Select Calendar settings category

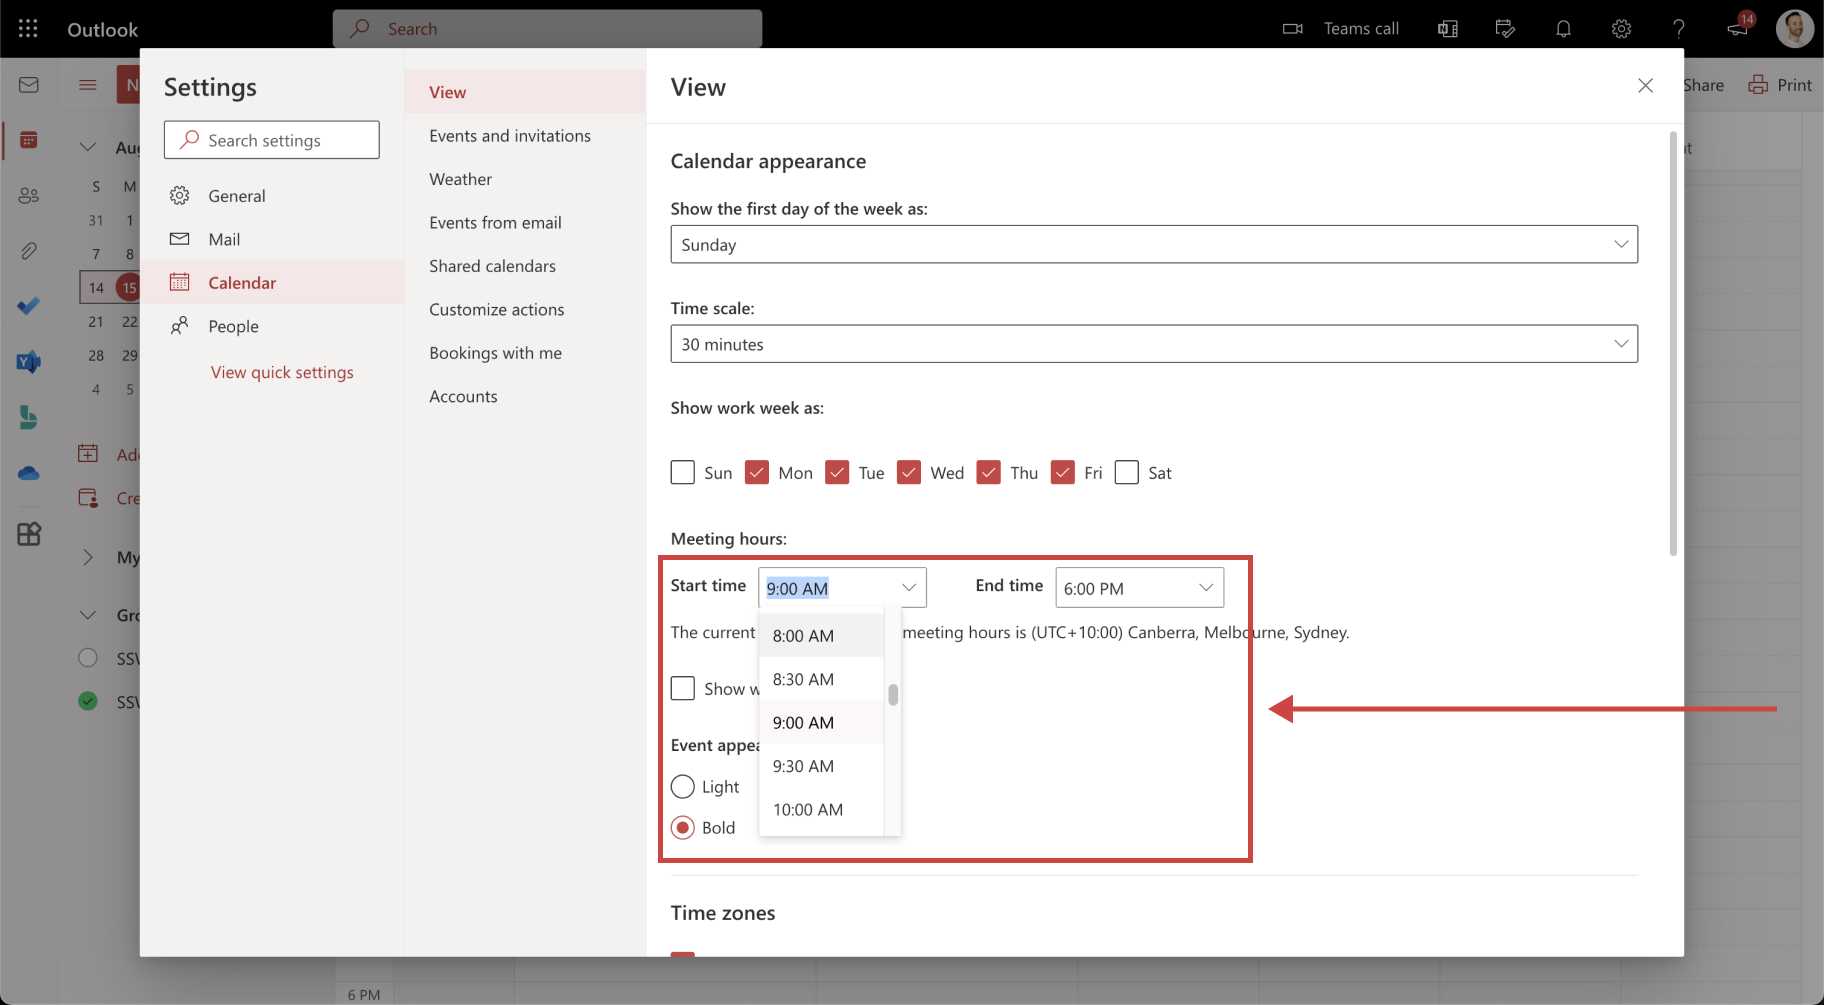tap(272, 283)
